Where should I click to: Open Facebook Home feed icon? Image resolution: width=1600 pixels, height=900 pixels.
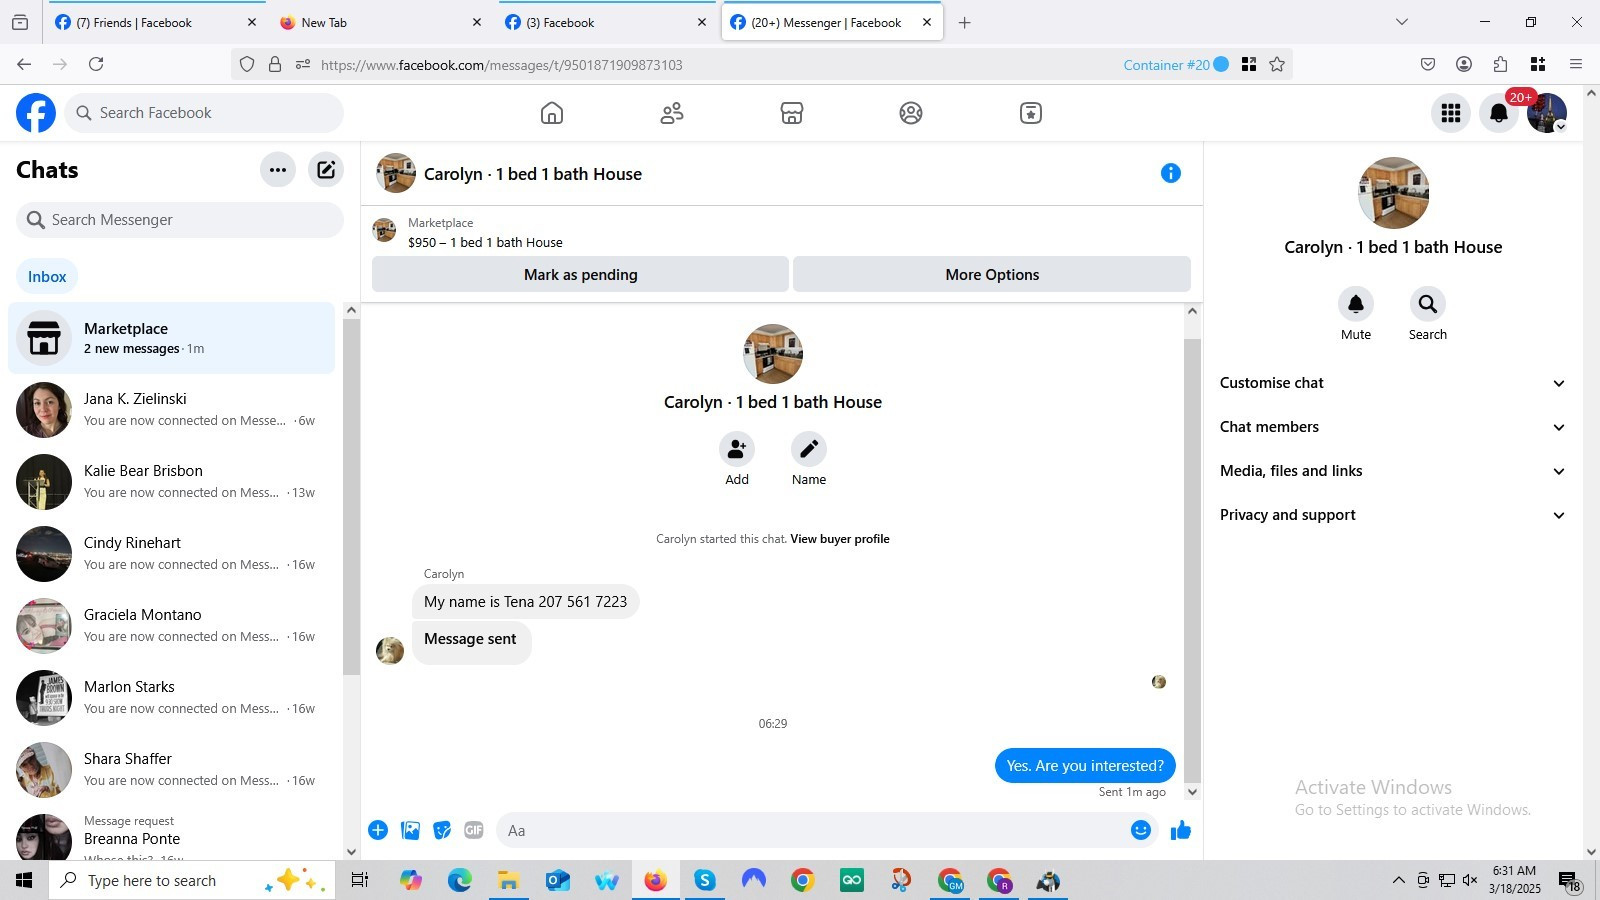point(552,113)
